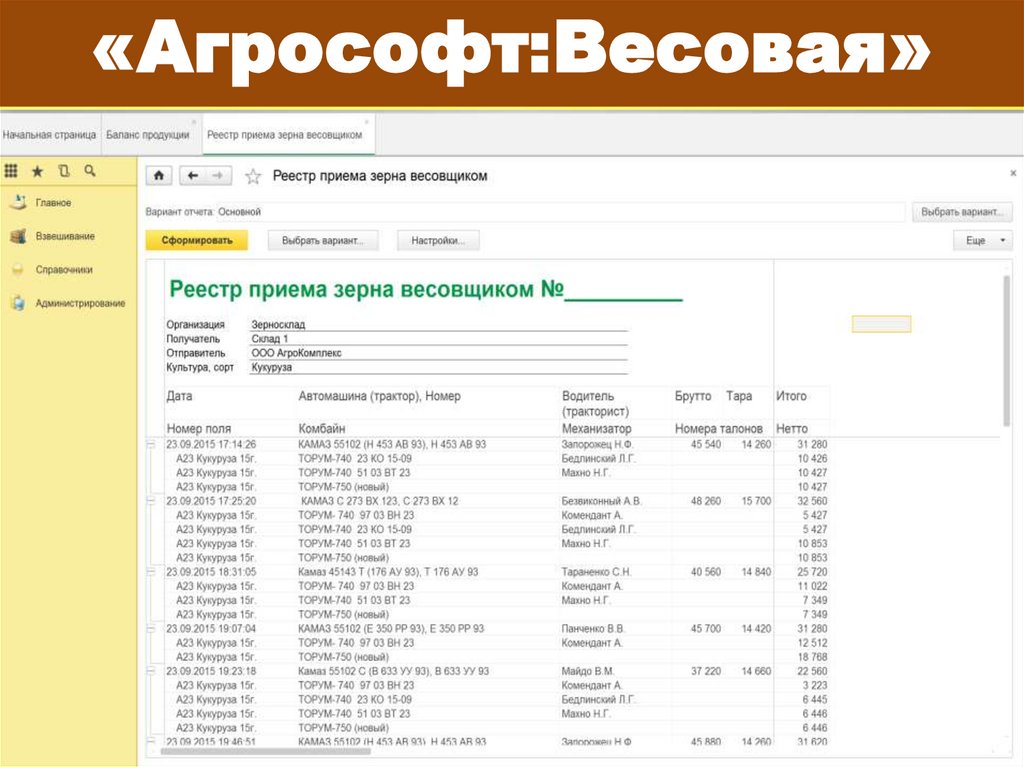This screenshot has width=1024, height=767.
Task: Select driver Тараненко С.Н. cell
Action: (x=596, y=572)
